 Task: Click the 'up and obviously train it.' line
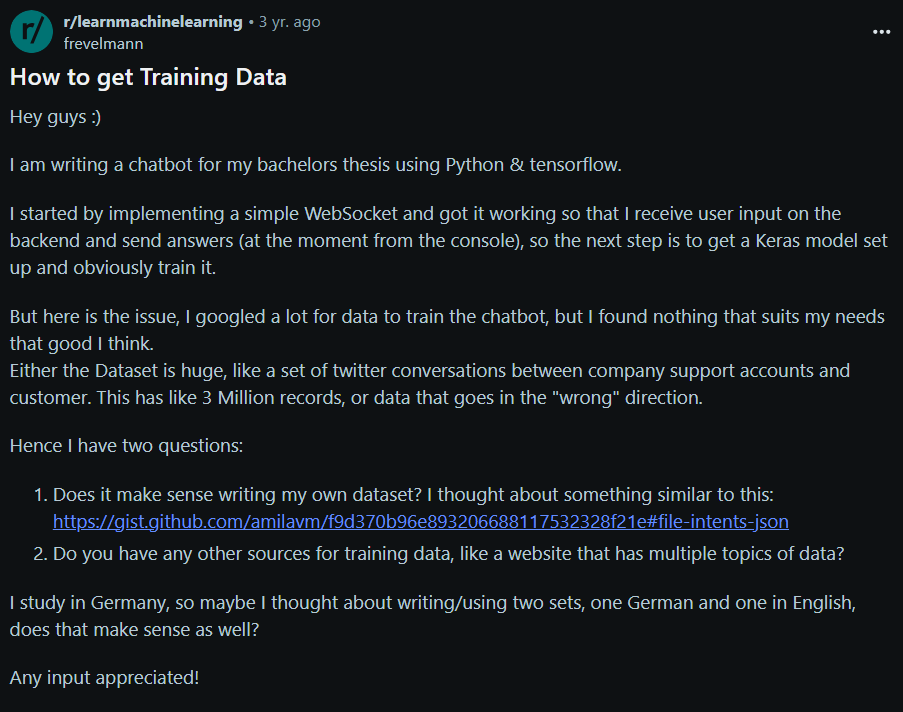point(113,268)
